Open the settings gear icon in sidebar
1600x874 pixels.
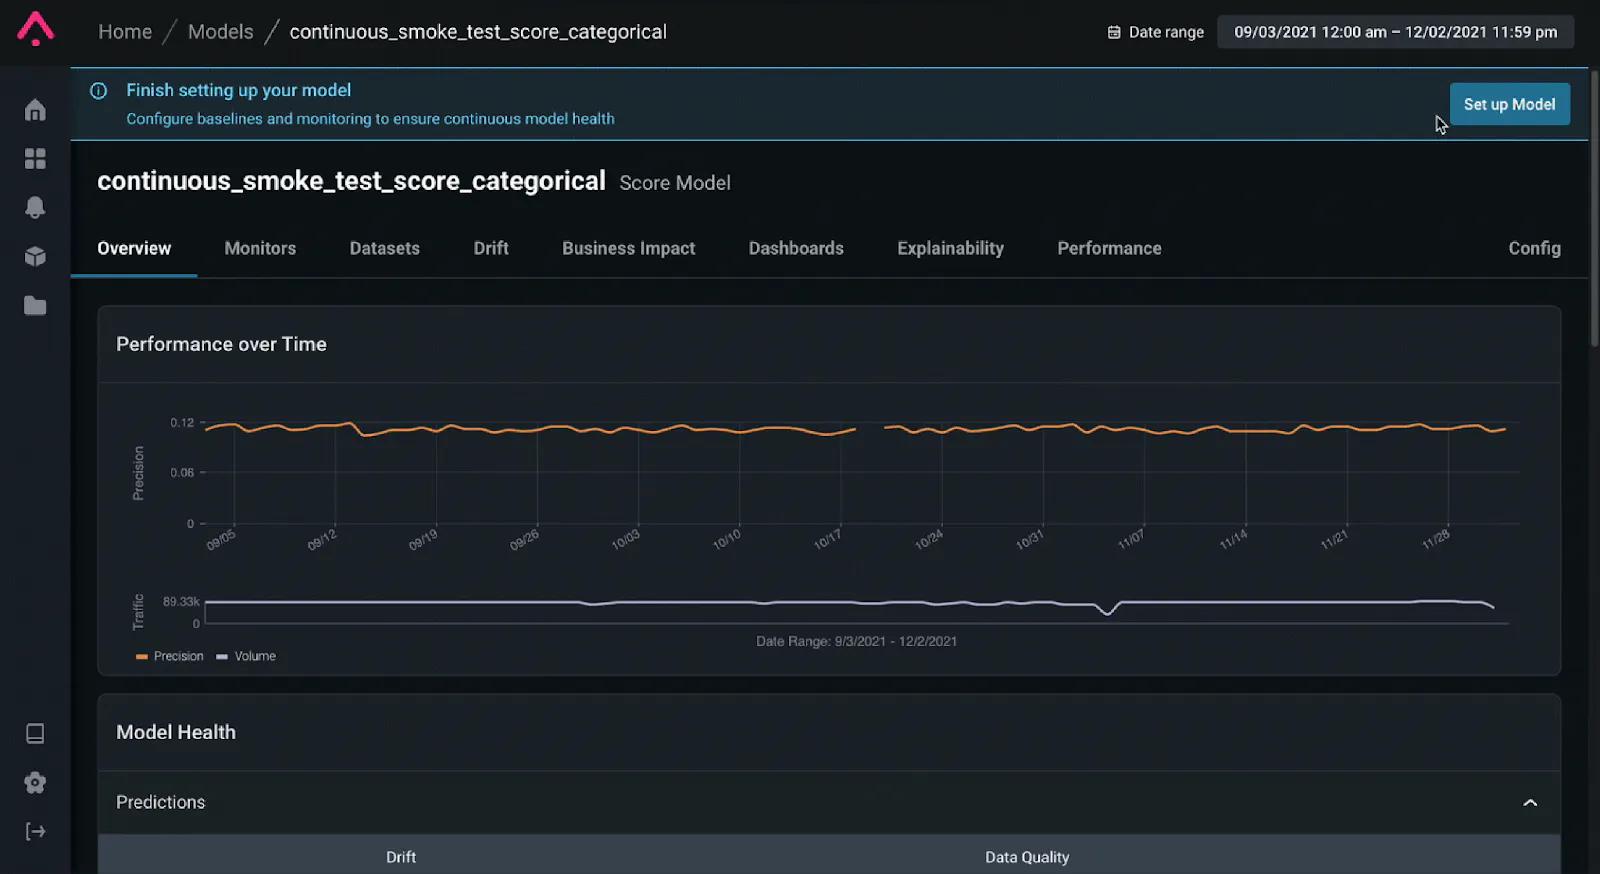(x=35, y=782)
